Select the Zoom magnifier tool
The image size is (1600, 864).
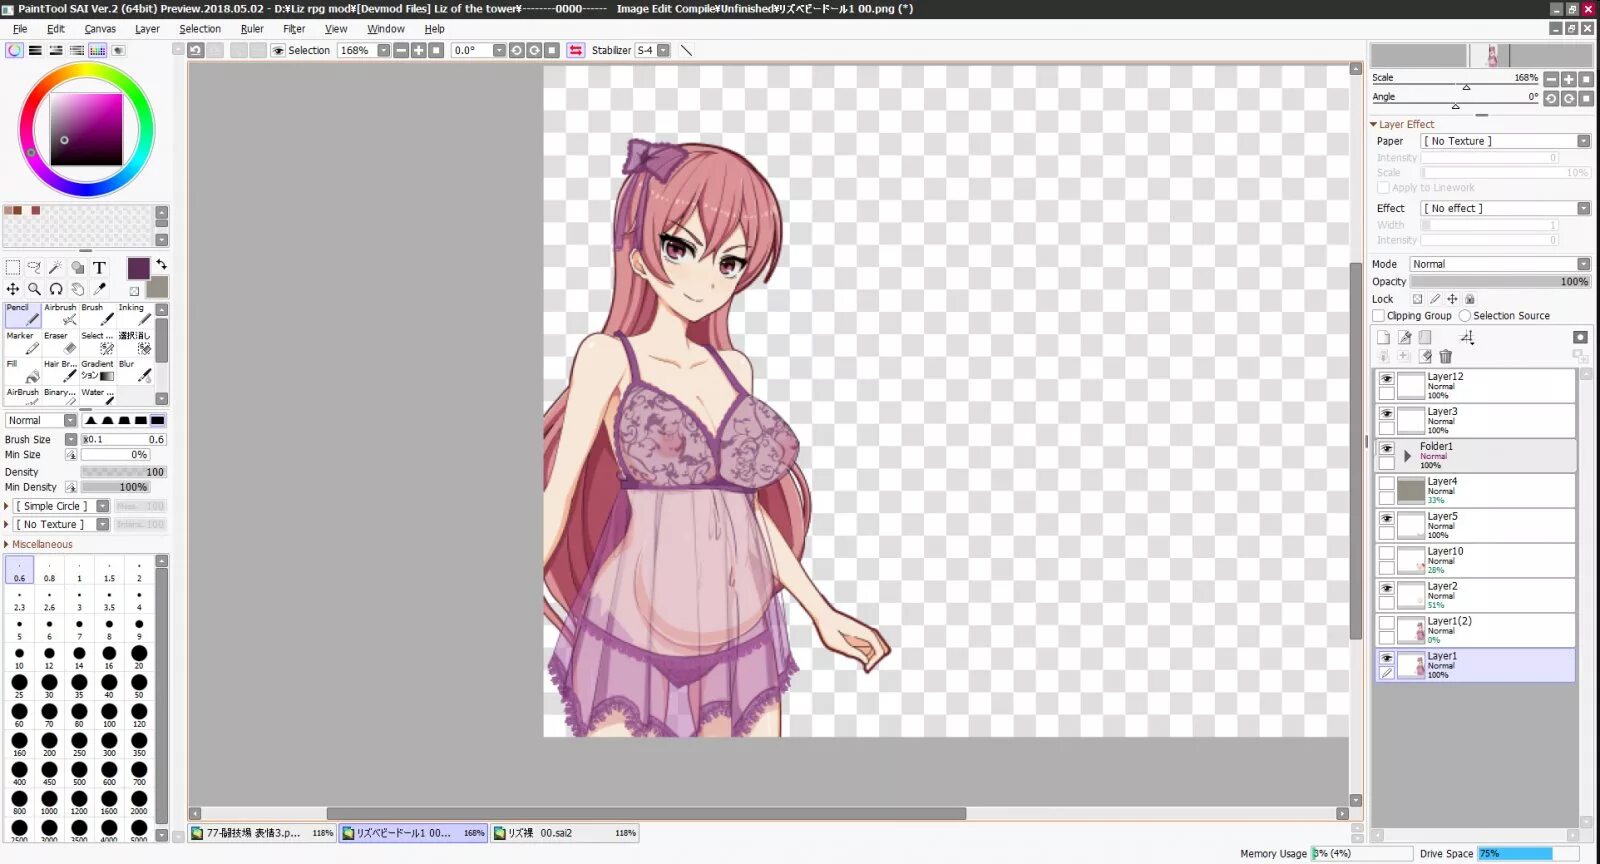[34, 289]
